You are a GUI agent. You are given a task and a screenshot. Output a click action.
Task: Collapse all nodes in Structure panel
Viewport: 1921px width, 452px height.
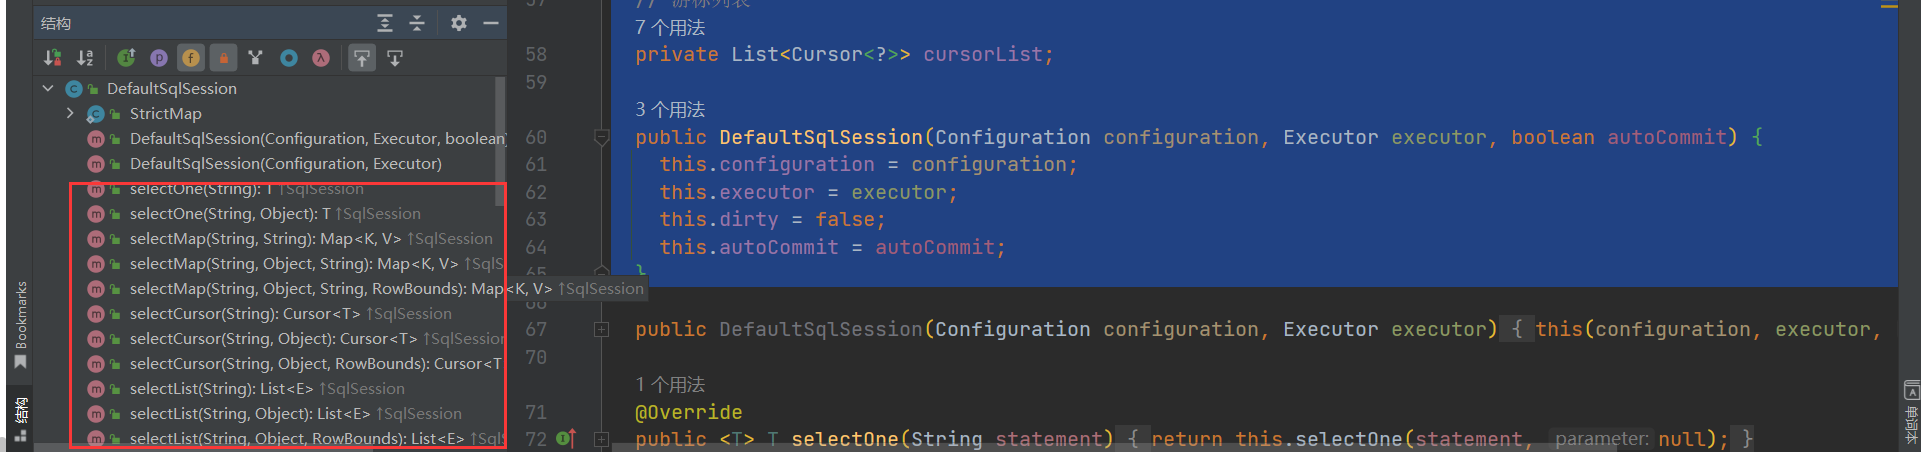(x=417, y=23)
